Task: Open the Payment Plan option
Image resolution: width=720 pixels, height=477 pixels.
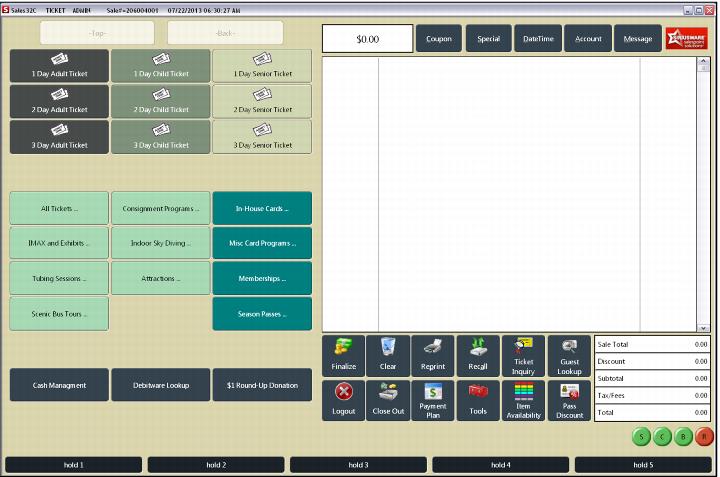Action: (433, 400)
